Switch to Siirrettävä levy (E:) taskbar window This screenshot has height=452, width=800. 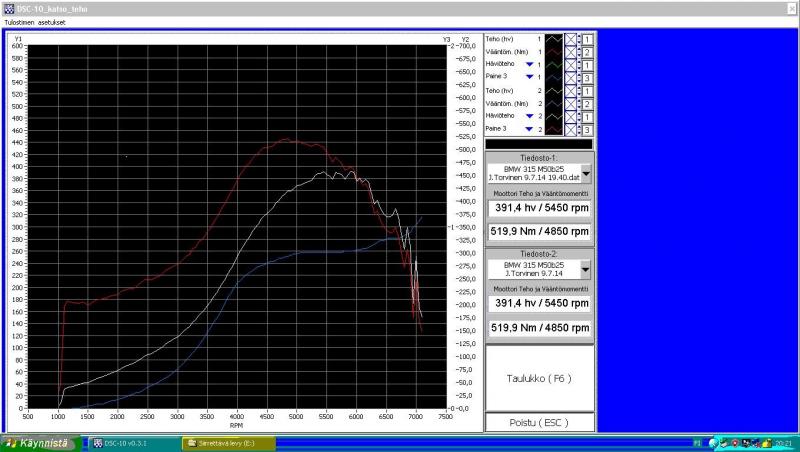tap(226, 443)
